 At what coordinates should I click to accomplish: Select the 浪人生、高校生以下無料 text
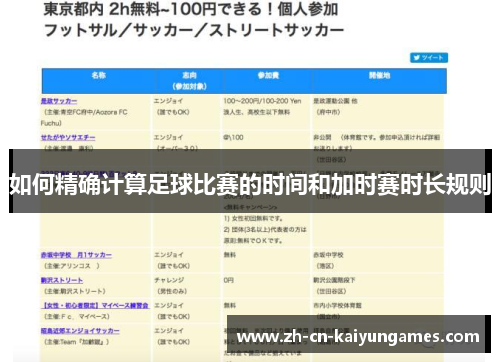(257, 112)
